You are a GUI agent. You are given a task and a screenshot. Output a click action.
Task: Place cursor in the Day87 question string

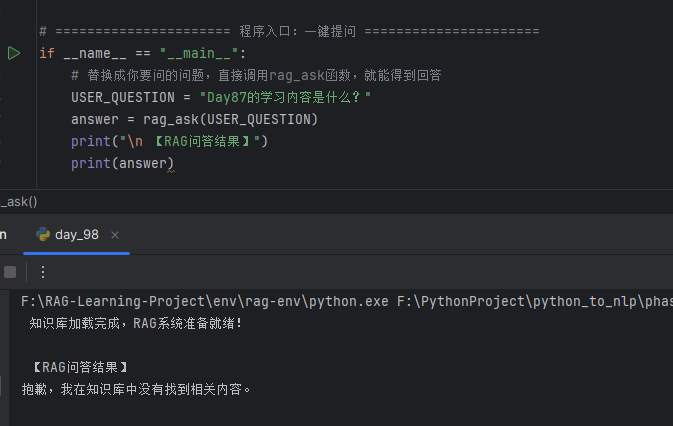click(285, 97)
